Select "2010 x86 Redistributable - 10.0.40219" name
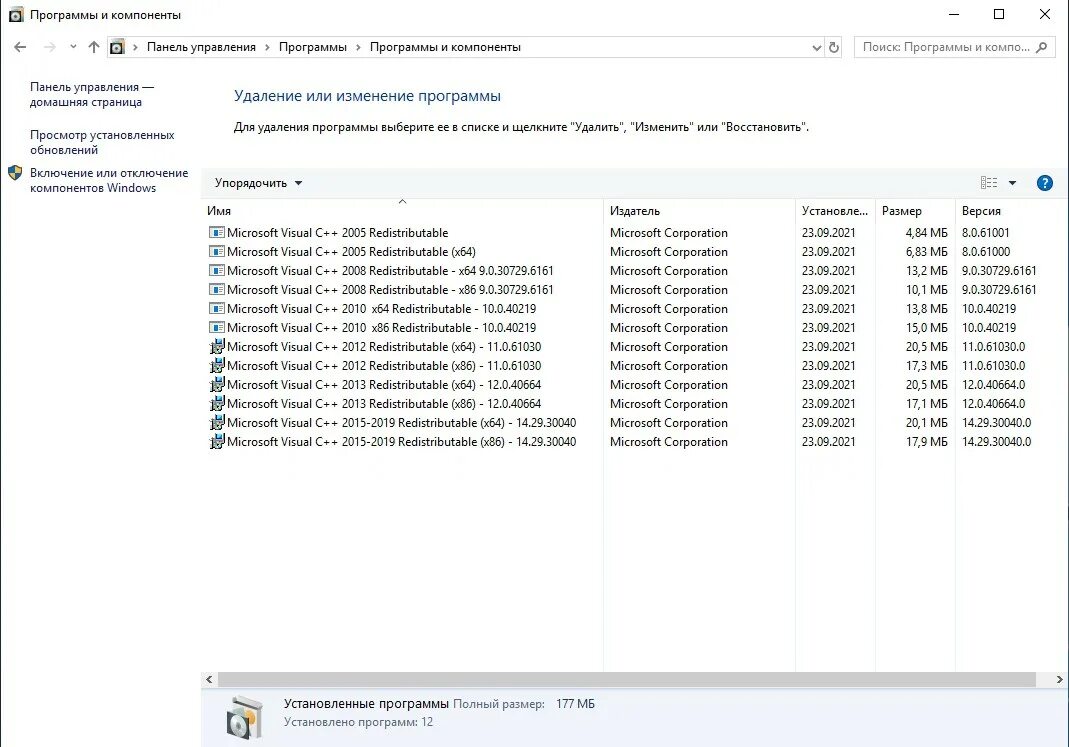Screen dimensions: 1069x747 pos(381,328)
